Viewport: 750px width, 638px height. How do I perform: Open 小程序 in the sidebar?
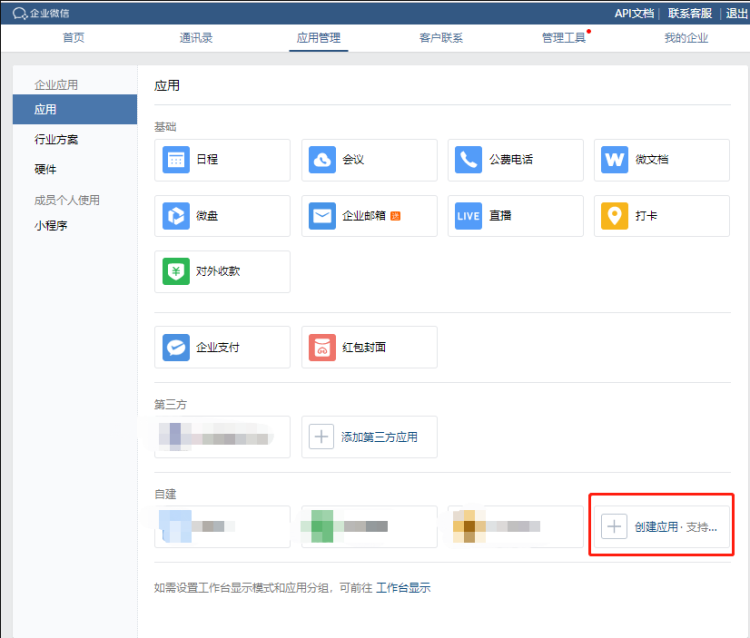[50, 225]
